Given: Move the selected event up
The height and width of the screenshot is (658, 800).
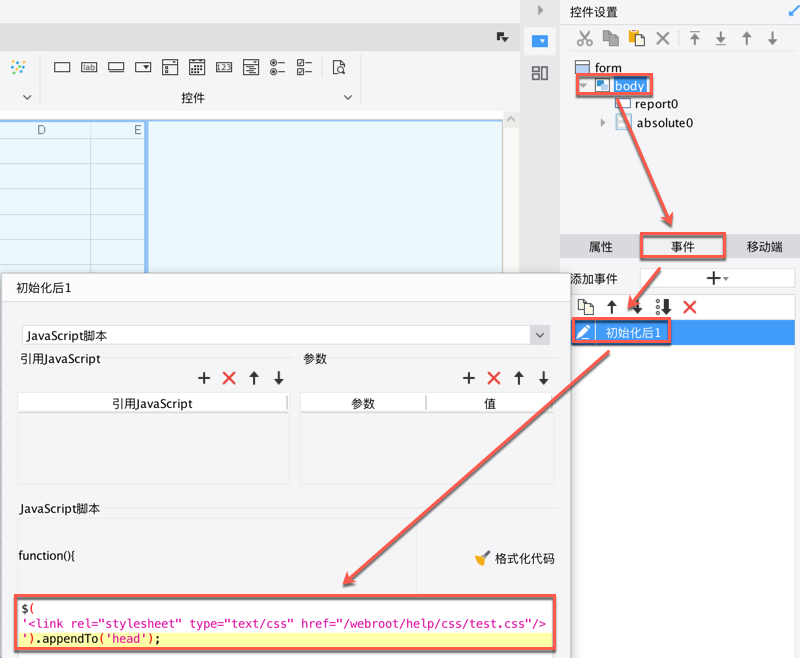Looking at the screenshot, I should click(612, 307).
